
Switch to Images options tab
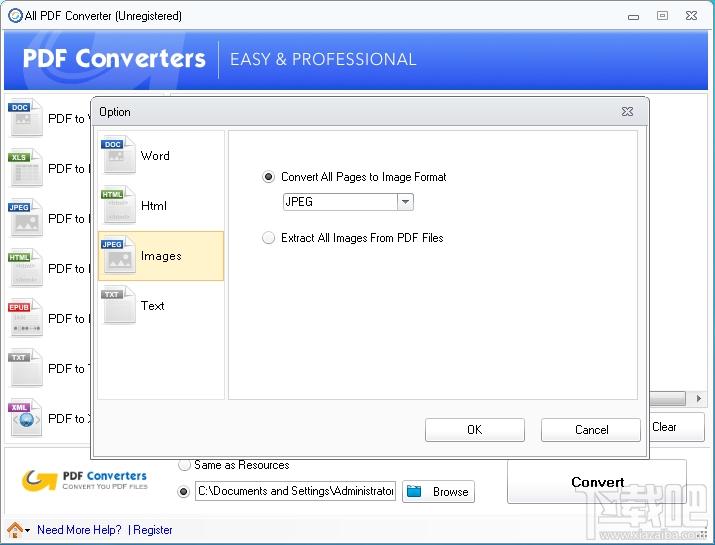[161, 256]
